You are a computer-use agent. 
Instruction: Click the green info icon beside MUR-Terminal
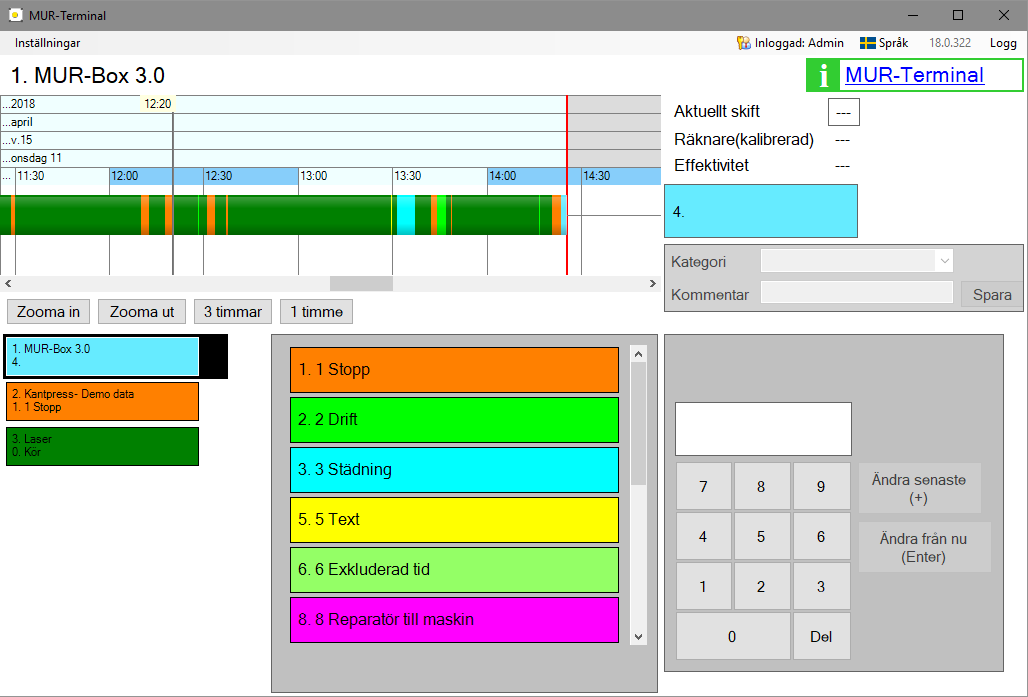click(x=823, y=76)
